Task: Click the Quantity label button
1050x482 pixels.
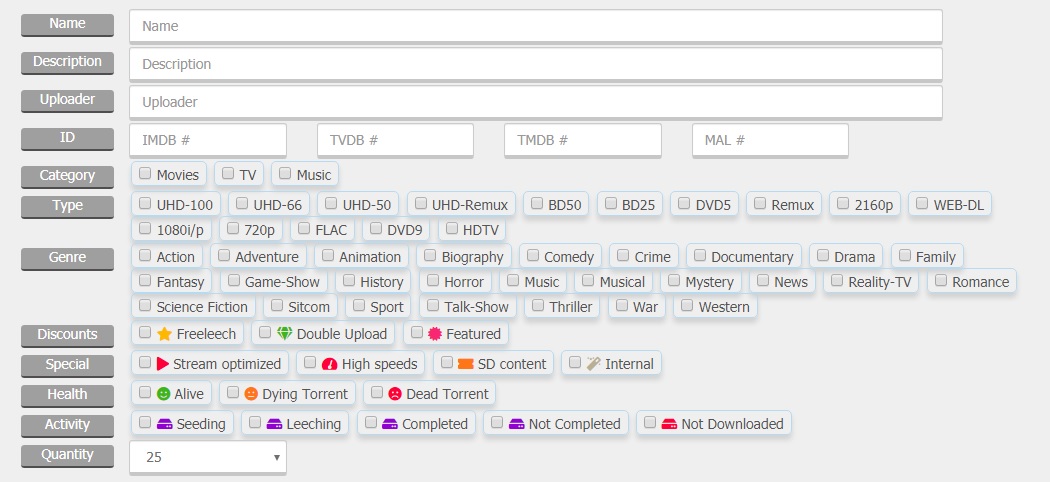Action: (67, 455)
